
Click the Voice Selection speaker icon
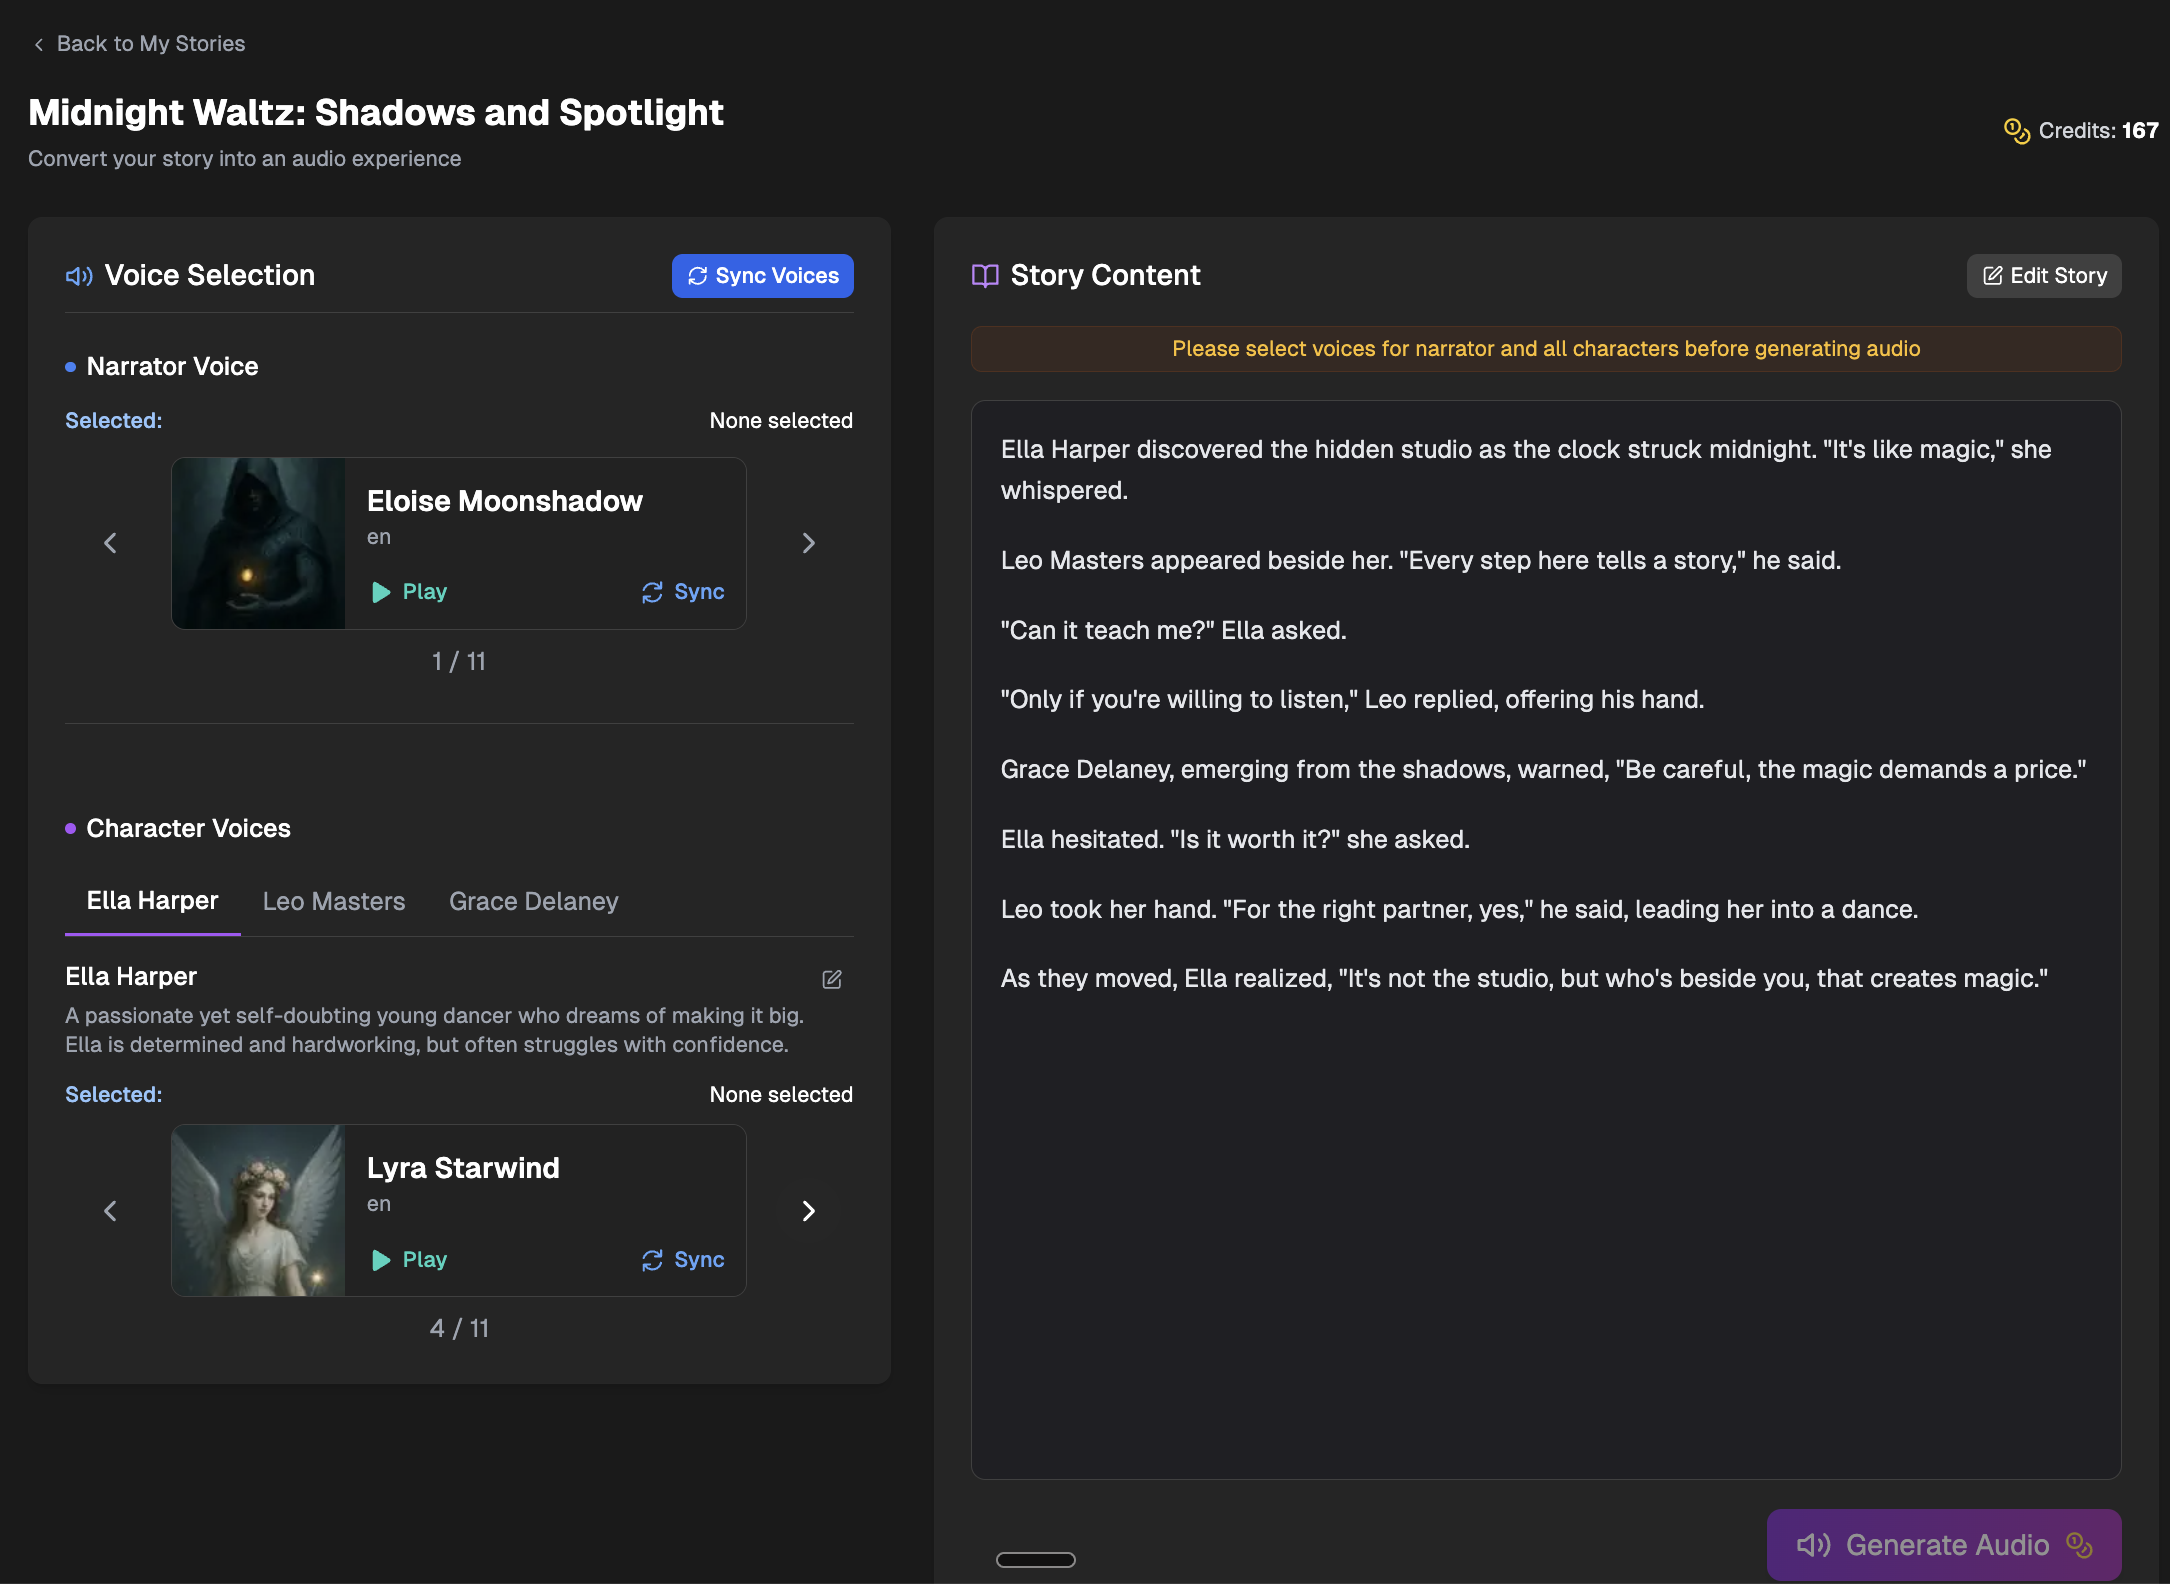[79, 276]
